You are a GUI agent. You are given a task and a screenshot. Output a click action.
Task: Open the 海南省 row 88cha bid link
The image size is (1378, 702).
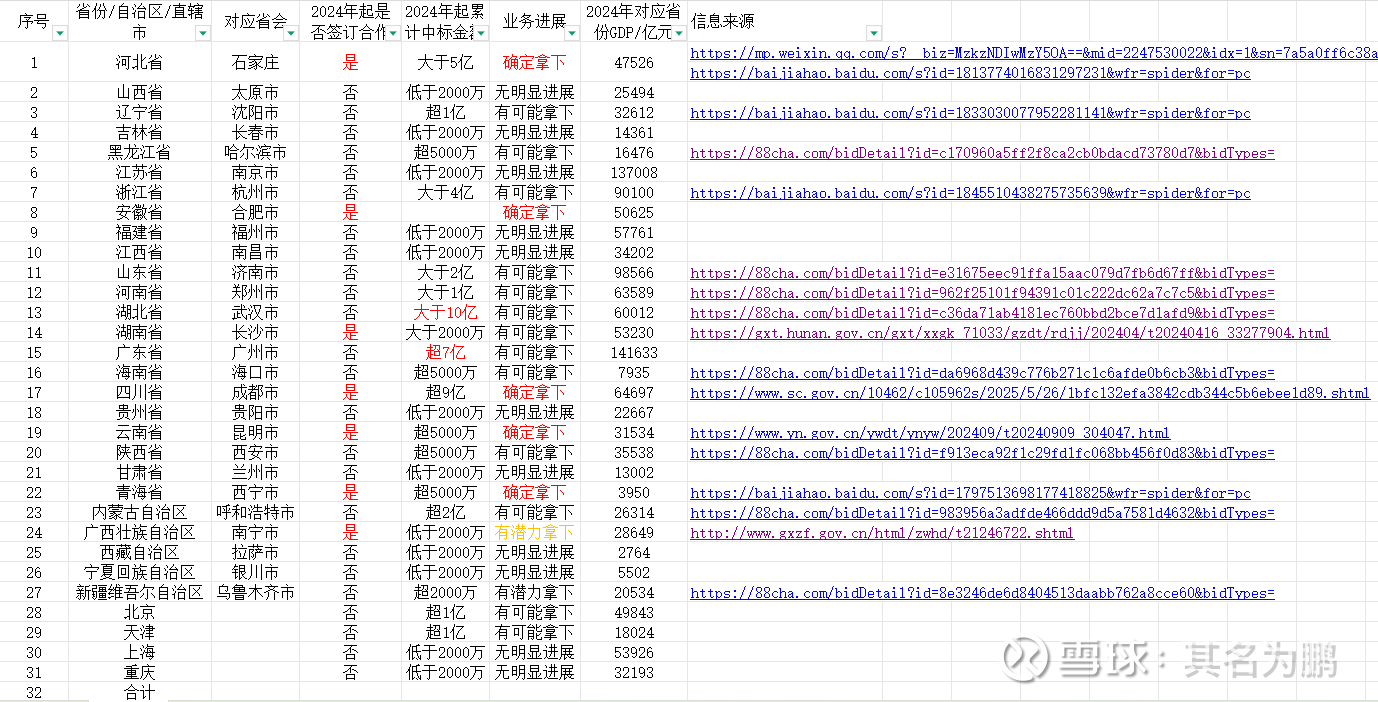point(982,373)
